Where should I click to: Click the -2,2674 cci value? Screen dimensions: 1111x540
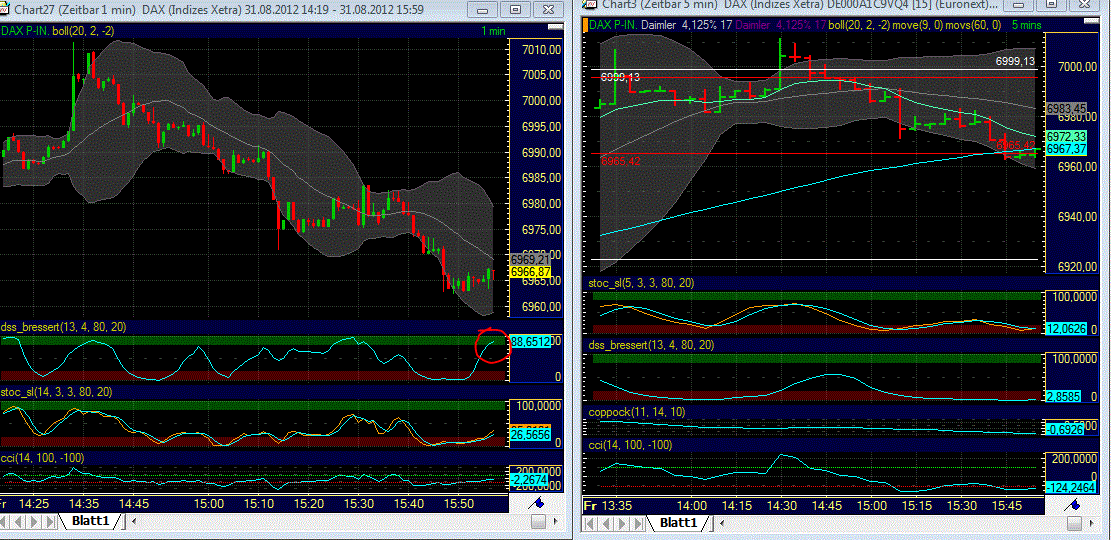pyautogui.click(x=530, y=480)
